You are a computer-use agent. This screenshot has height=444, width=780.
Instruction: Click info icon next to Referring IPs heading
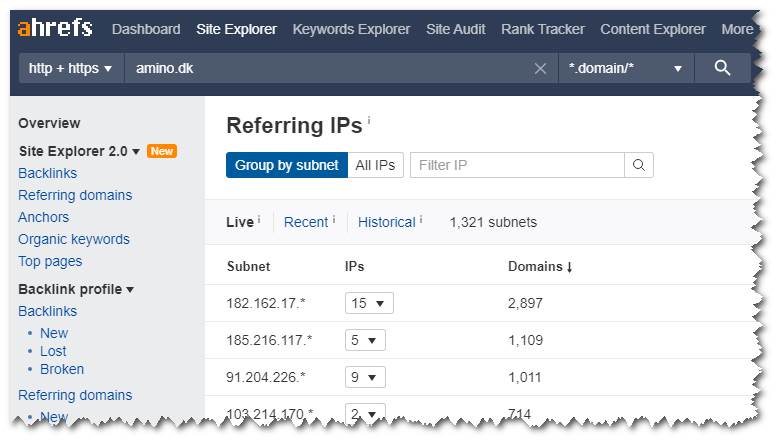(x=368, y=121)
